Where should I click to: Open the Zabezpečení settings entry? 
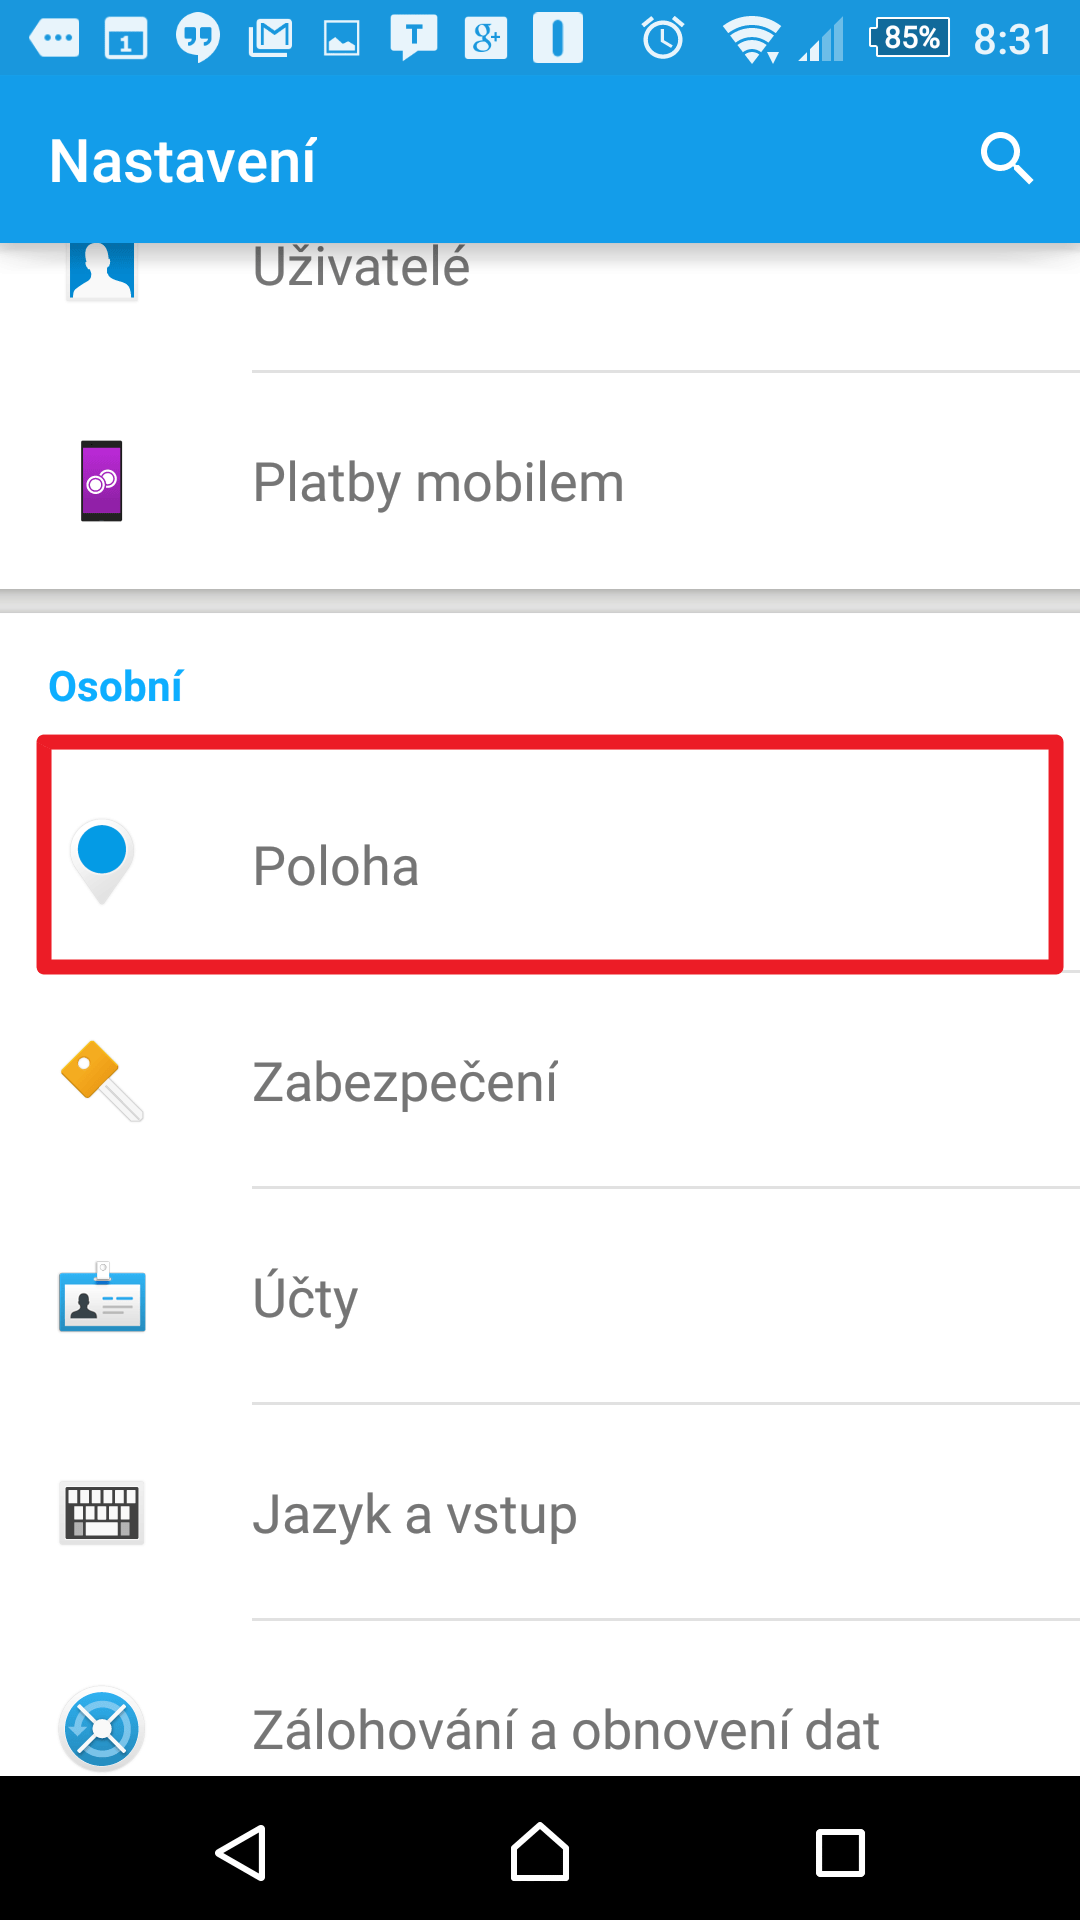click(540, 1081)
